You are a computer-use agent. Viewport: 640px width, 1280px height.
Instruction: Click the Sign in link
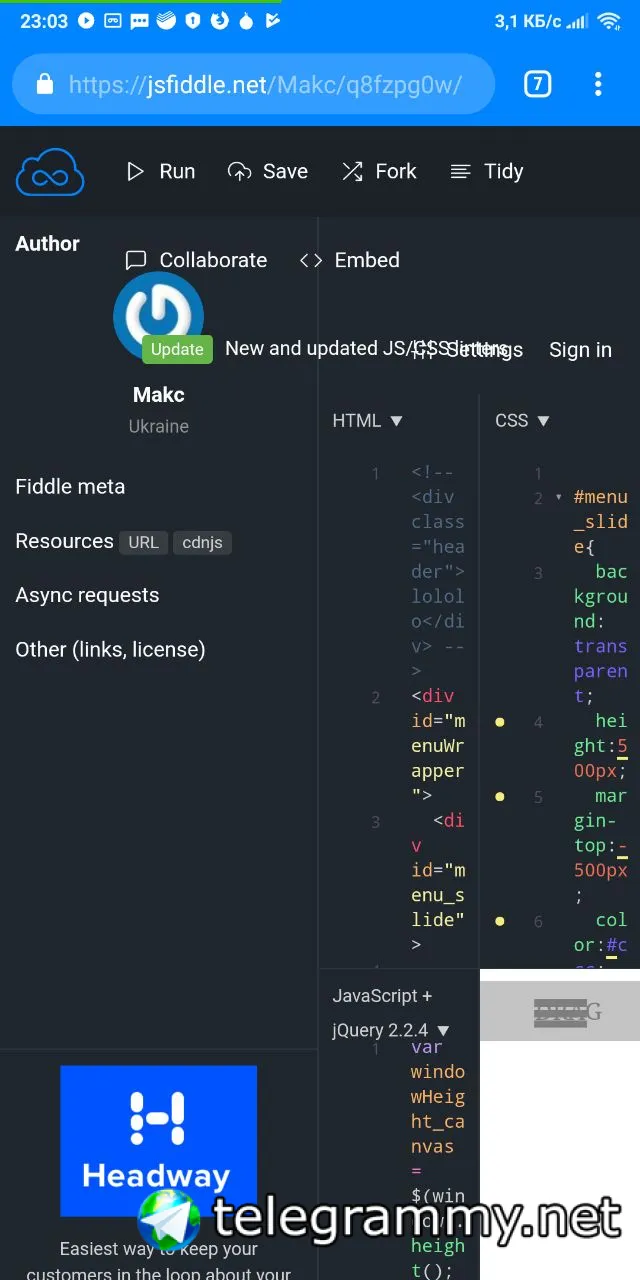tap(580, 350)
